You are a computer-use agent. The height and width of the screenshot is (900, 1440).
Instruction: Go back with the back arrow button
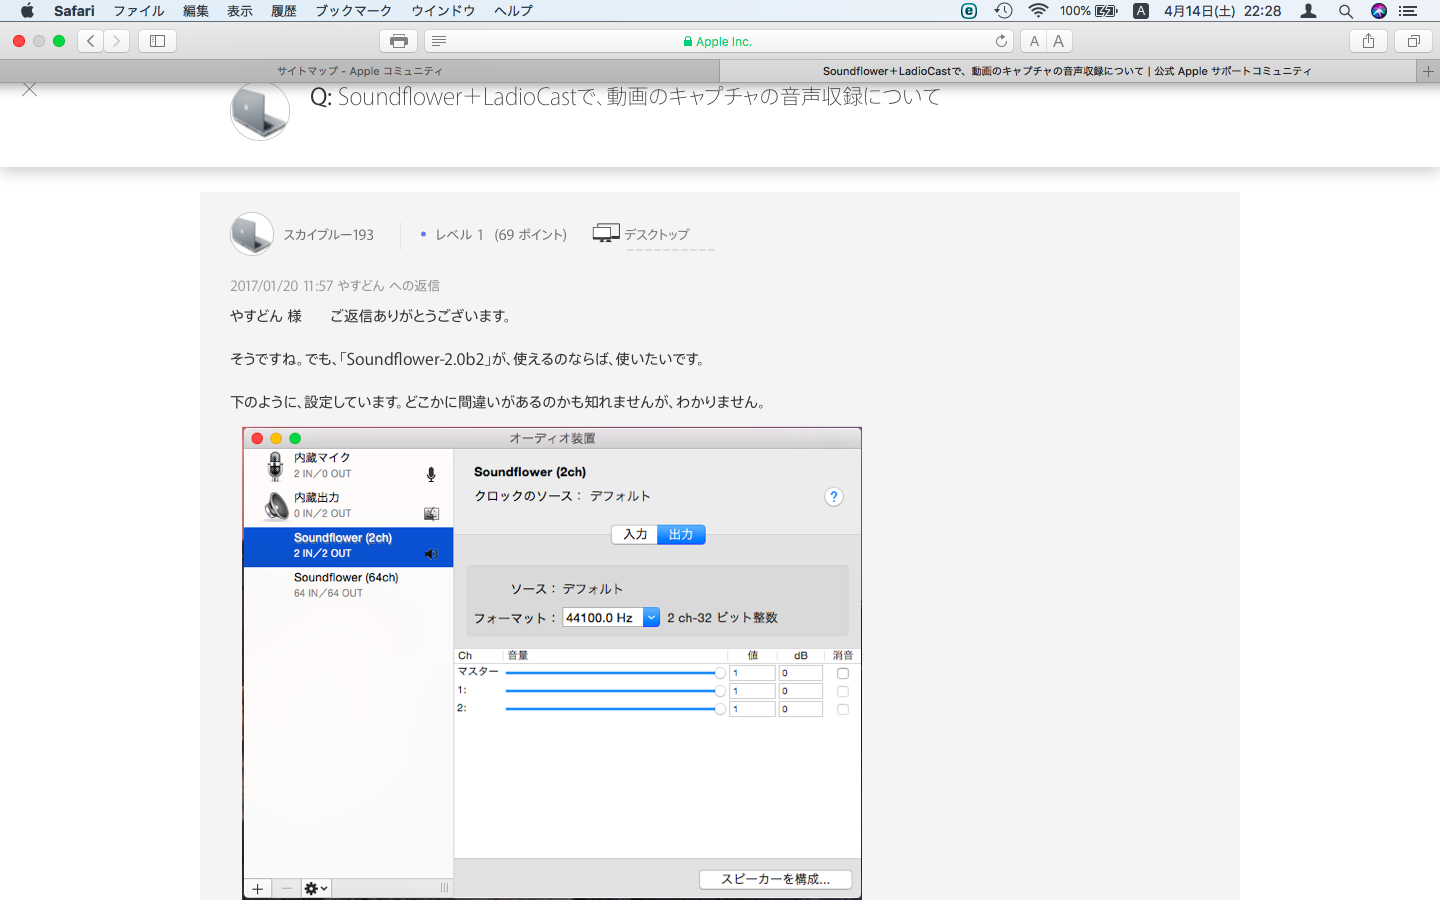[91, 41]
